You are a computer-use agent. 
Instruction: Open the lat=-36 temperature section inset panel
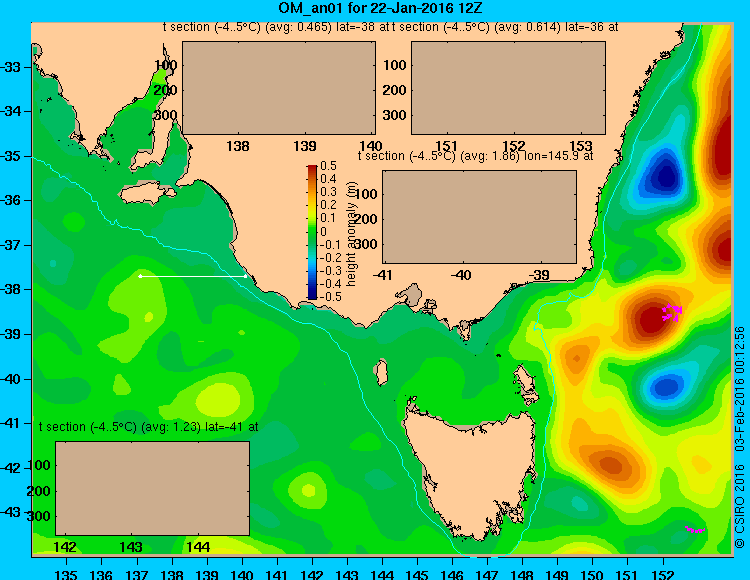coord(508,88)
